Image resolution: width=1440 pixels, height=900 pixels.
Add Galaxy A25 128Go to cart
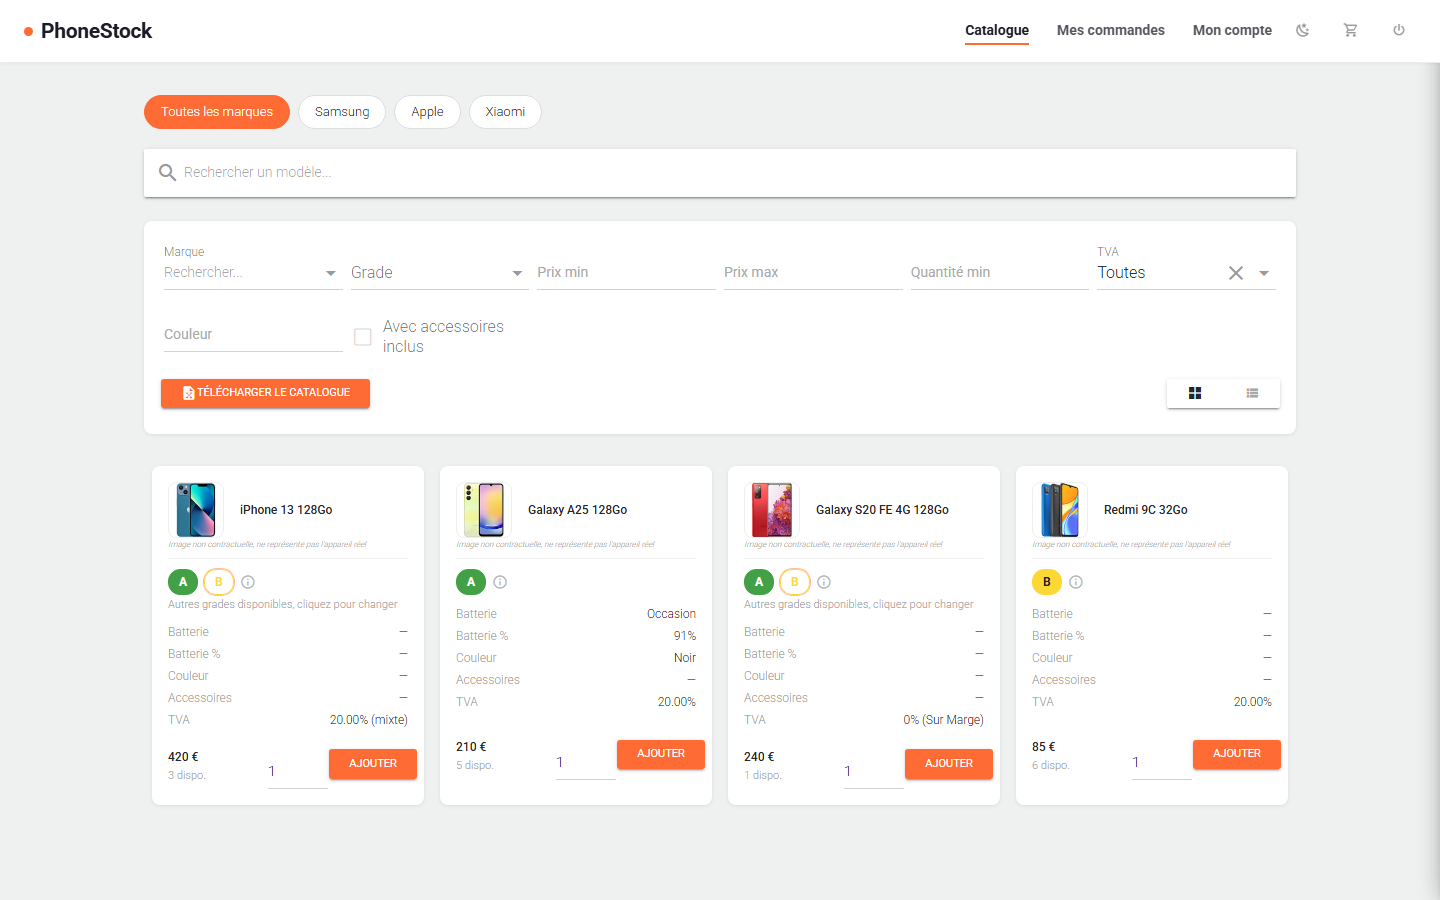[x=661, y=754]
